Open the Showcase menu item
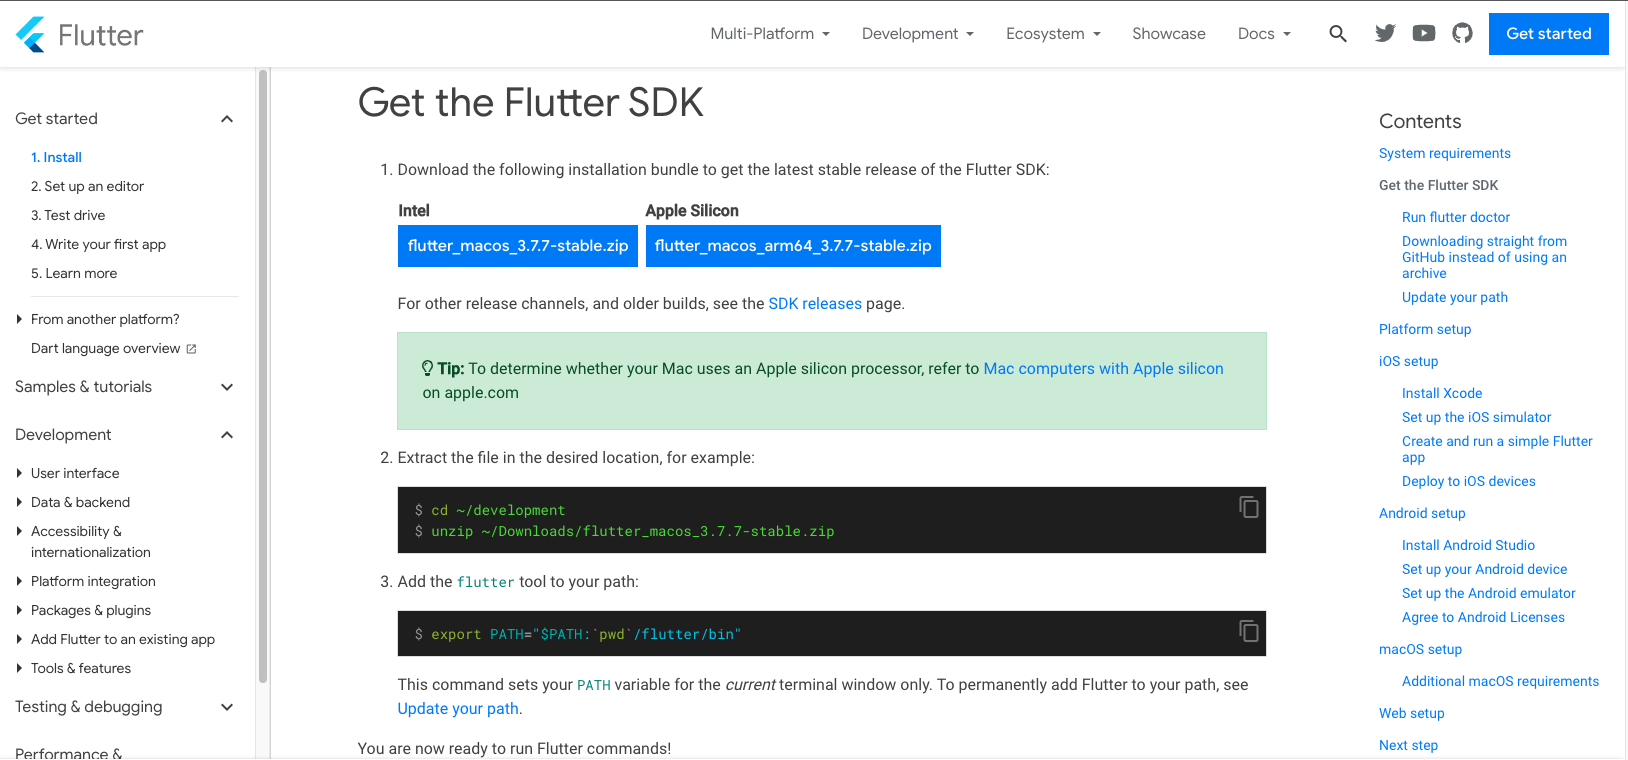This screenshot has width=1628, height=760. [1168, 34]
